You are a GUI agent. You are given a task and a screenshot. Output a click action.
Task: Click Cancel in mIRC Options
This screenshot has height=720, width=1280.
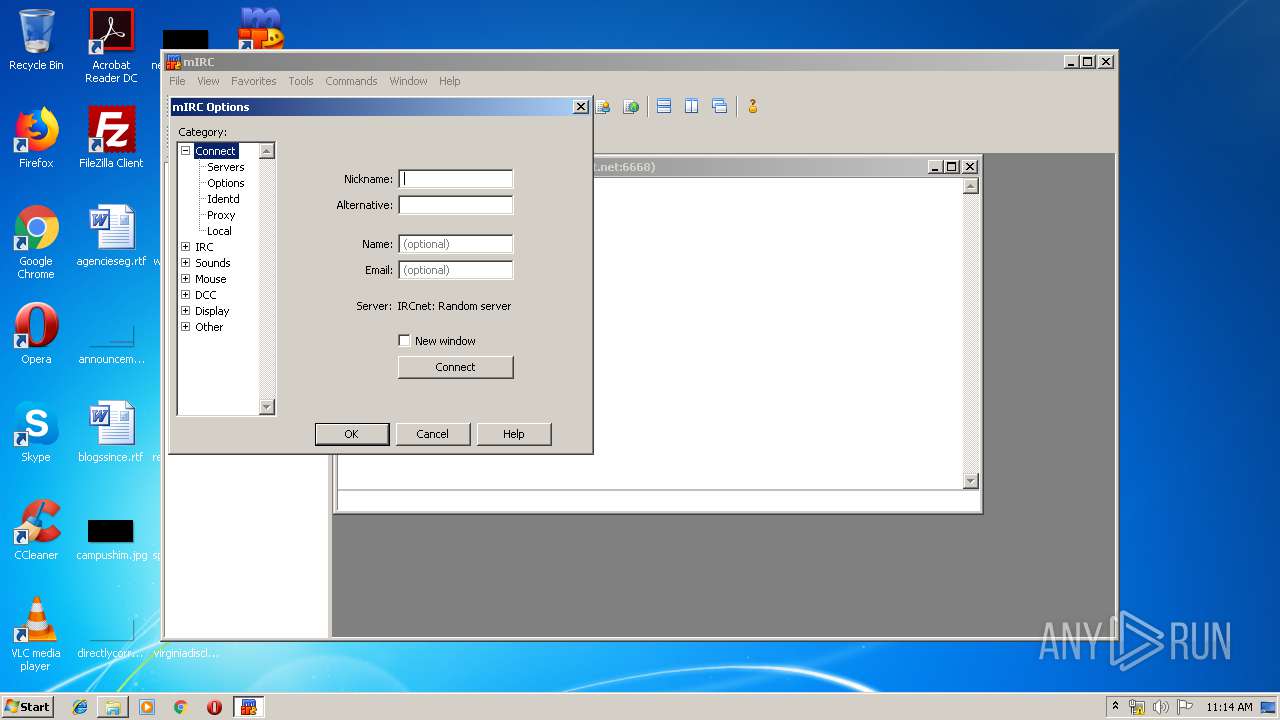tap(432, 434)
